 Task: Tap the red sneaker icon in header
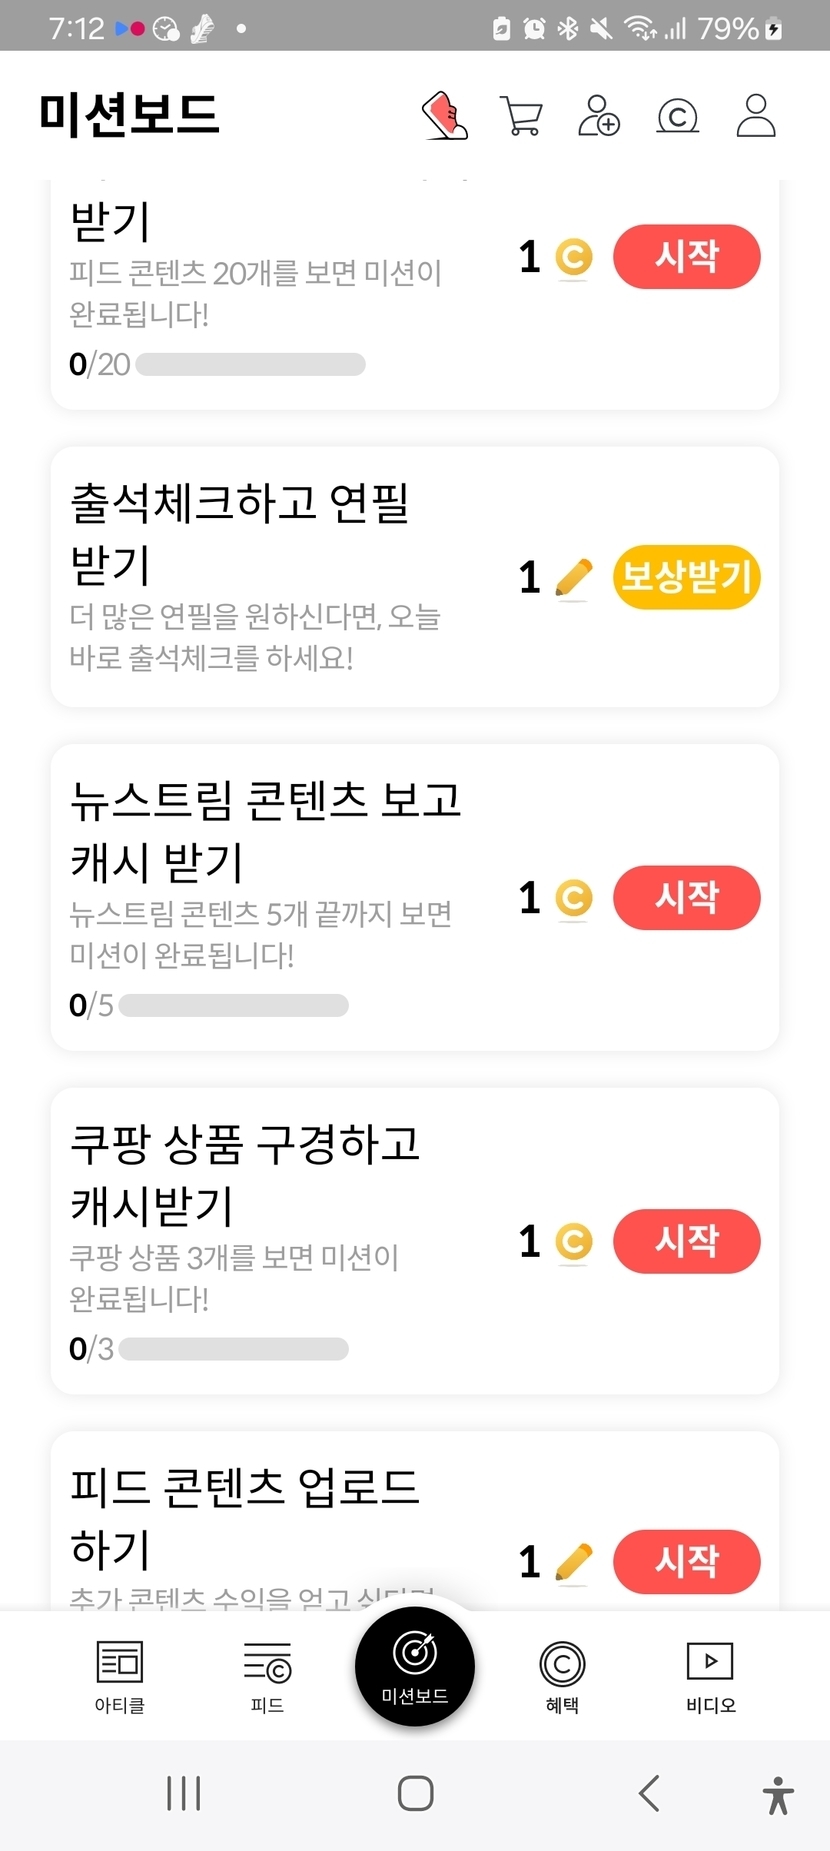[445, 116]
